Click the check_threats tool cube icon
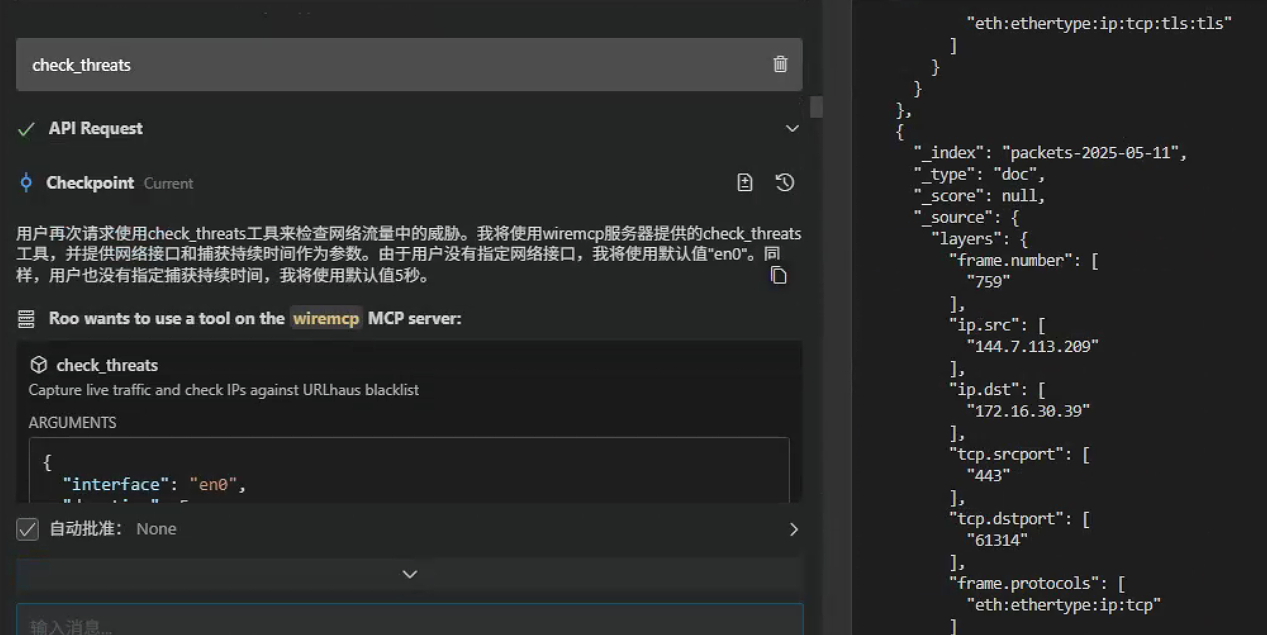This screenshot has height=635, width=1267. 39,365
